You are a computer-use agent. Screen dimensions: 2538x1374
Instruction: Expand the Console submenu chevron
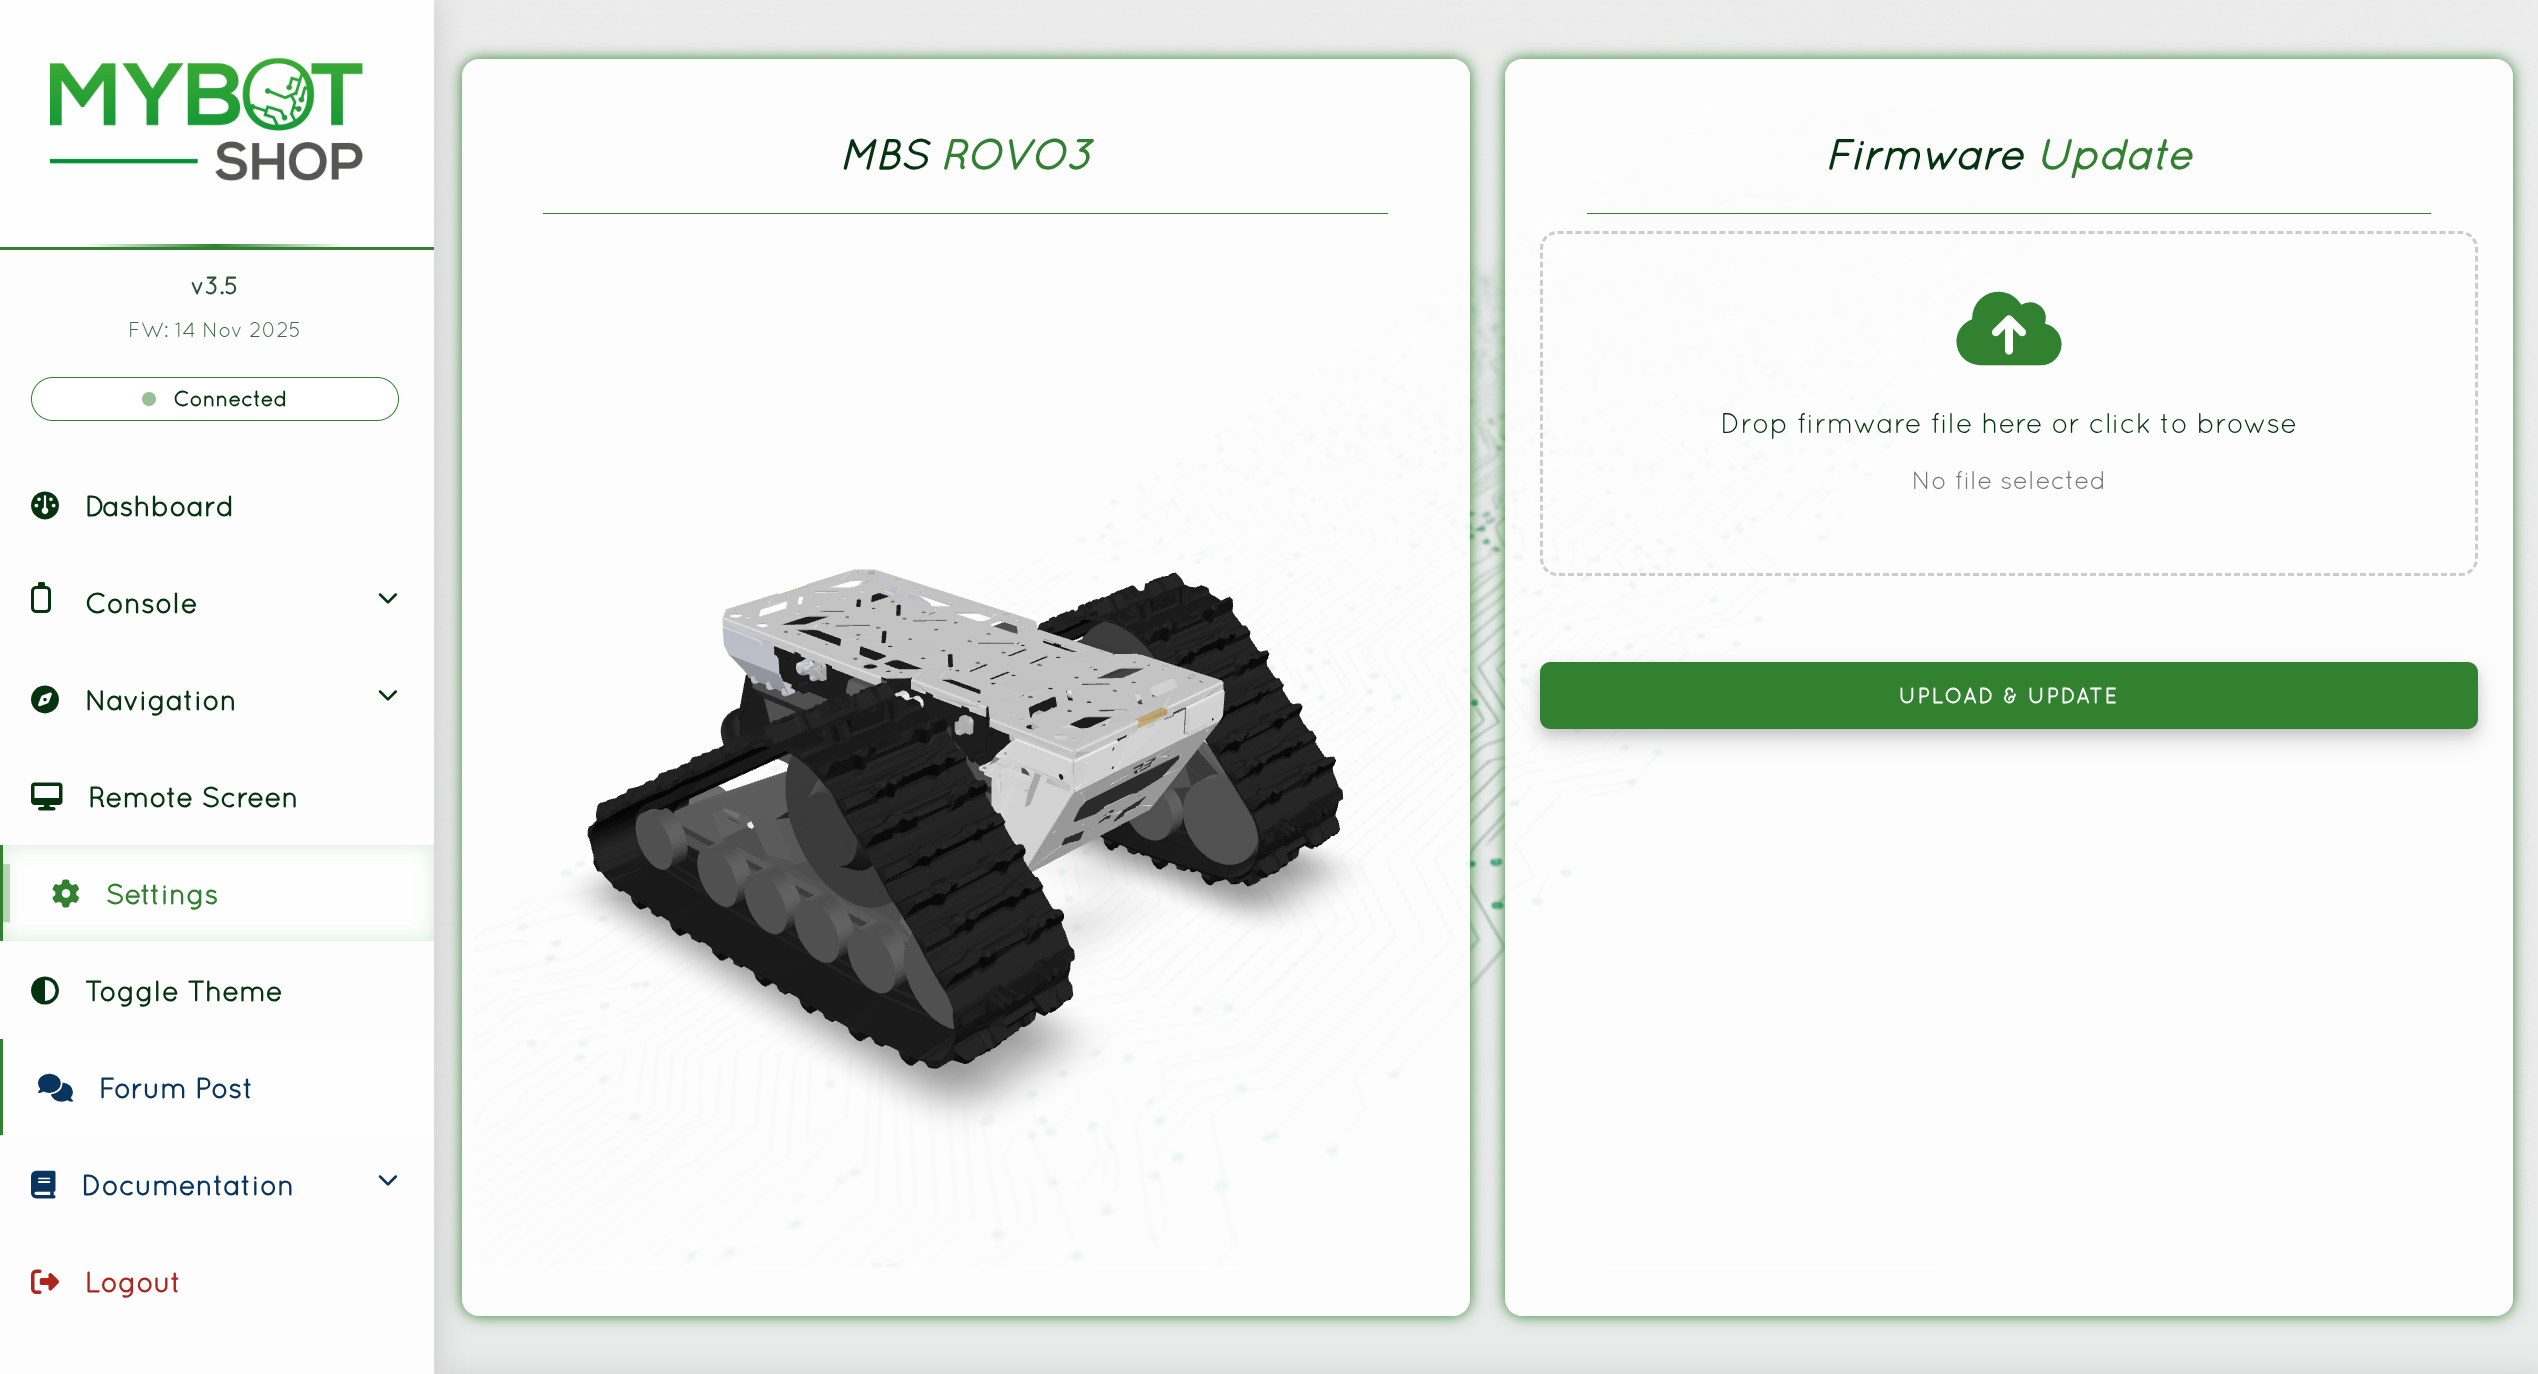tap(388, 599)
